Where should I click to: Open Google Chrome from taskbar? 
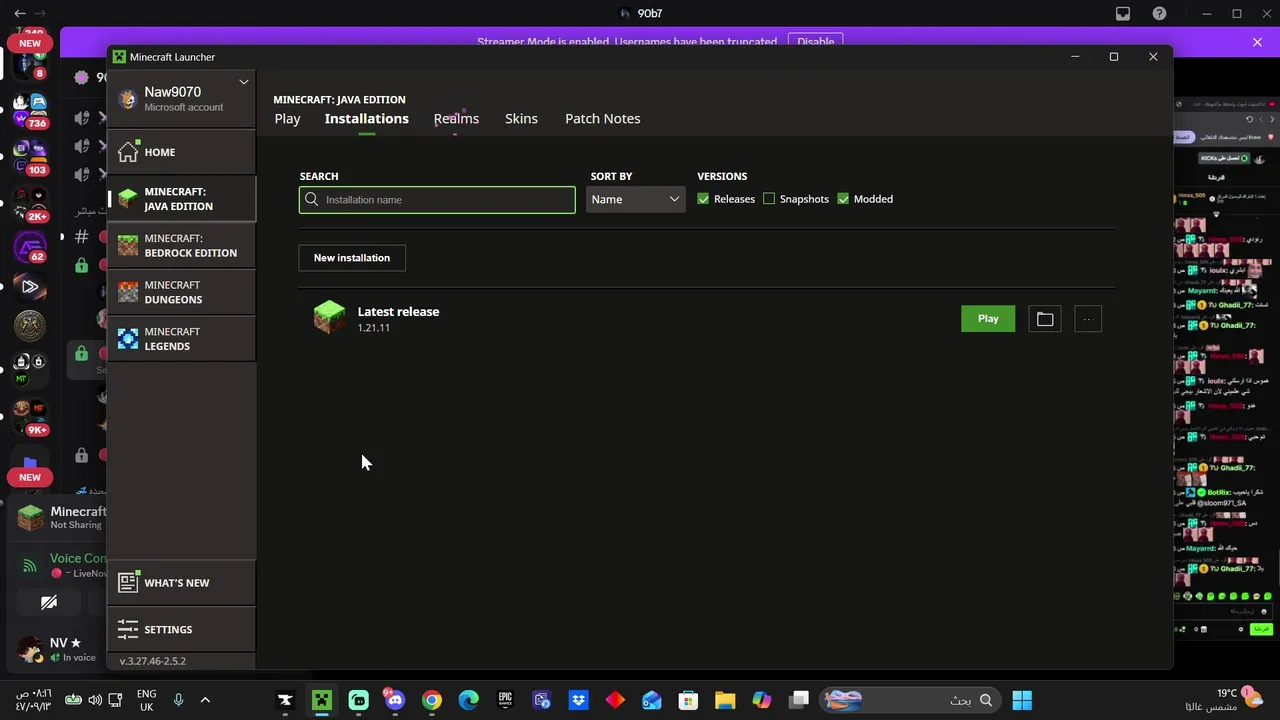click(432, 700)
